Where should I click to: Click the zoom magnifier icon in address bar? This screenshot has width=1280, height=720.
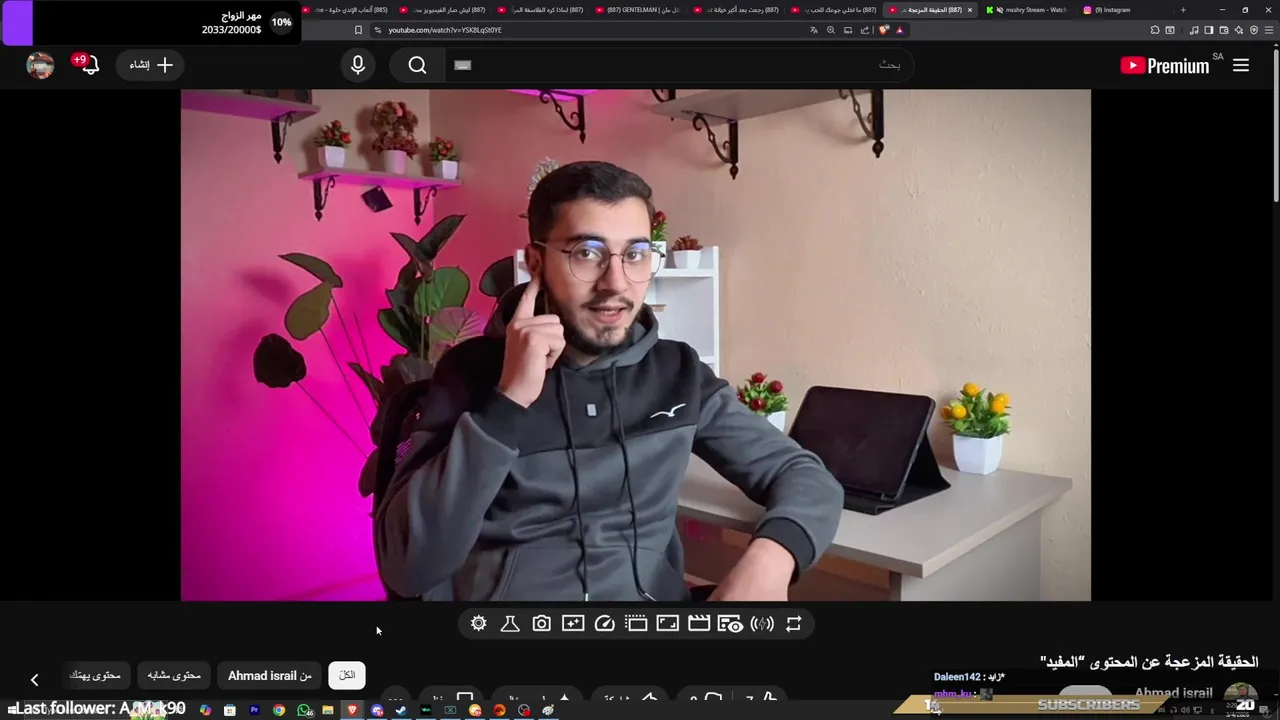830,30
